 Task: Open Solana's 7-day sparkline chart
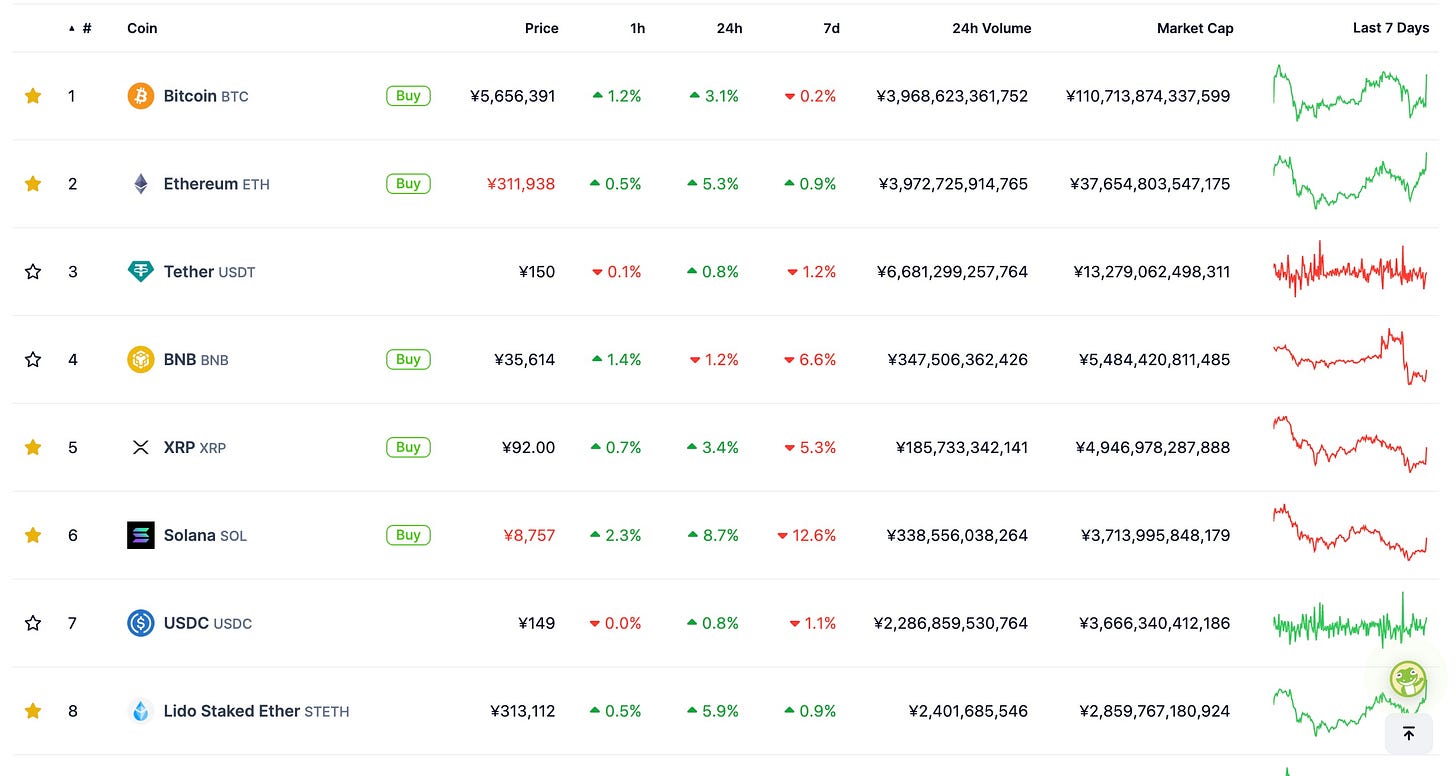[x=1350, y=533]
